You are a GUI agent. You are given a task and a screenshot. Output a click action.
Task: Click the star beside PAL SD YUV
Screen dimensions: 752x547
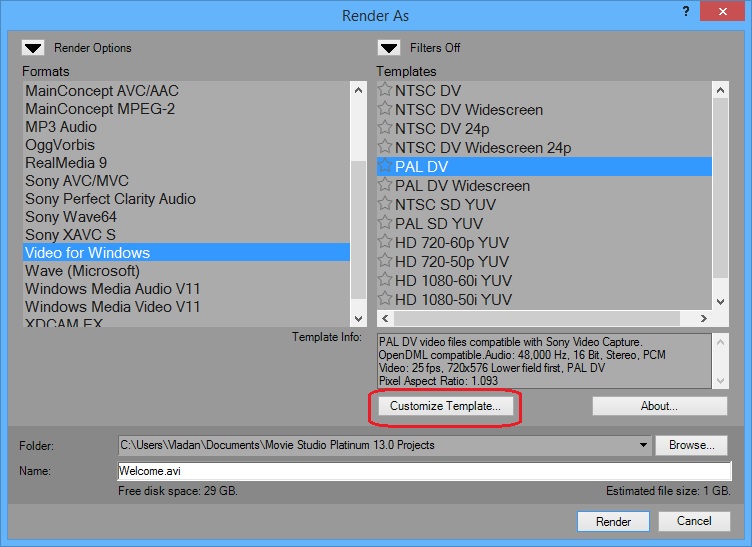coord(385,224)
